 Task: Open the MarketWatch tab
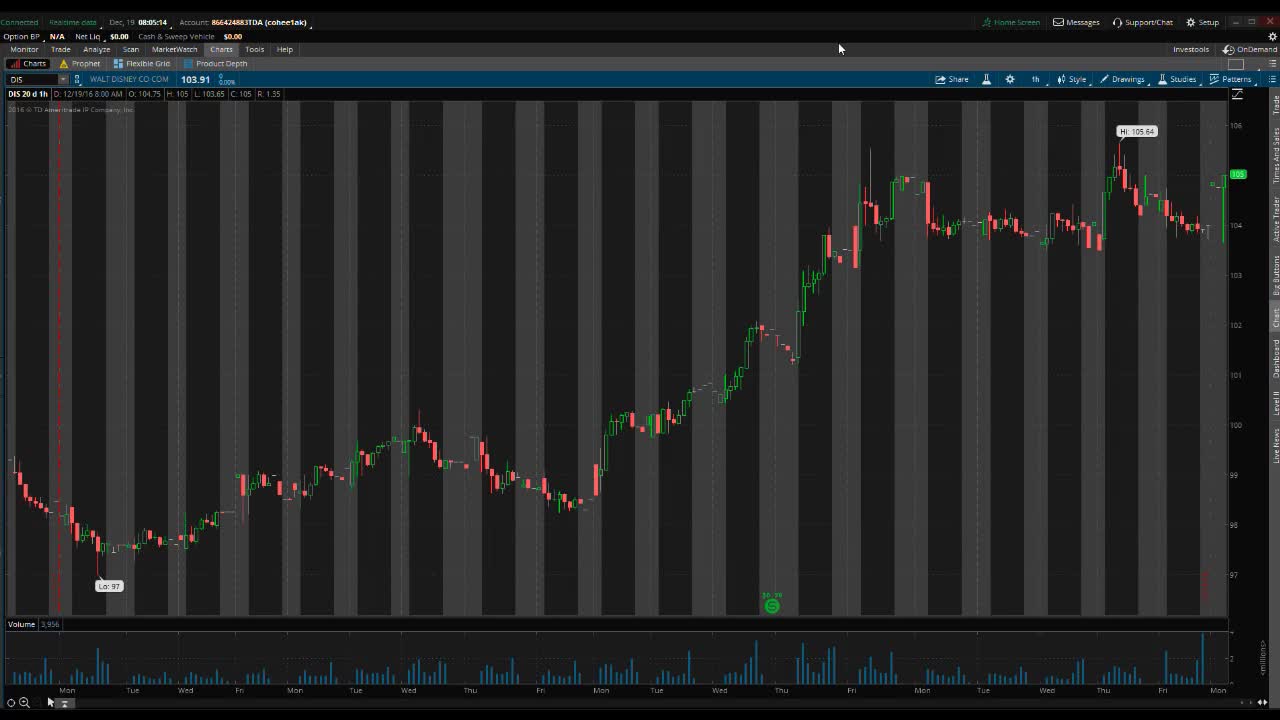[x=175, y=49]
